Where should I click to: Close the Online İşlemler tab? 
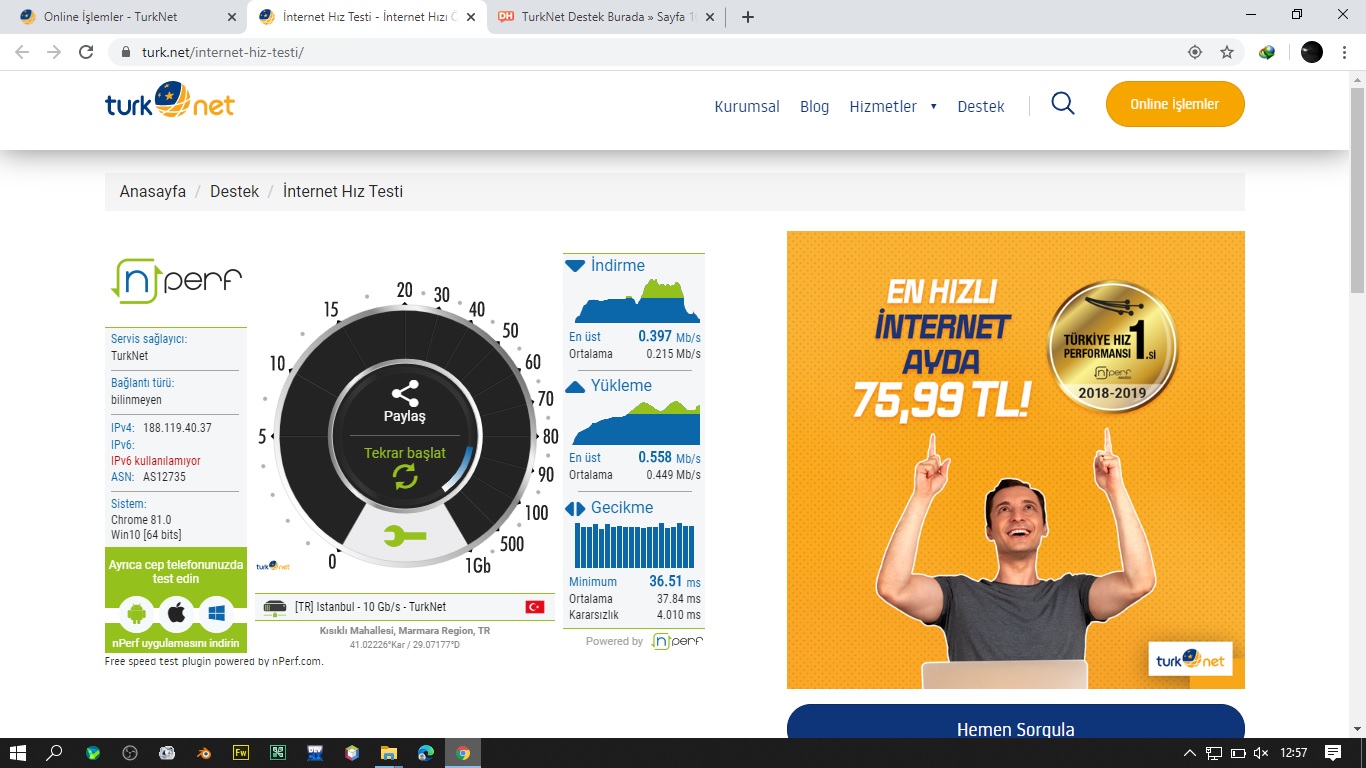232,17
